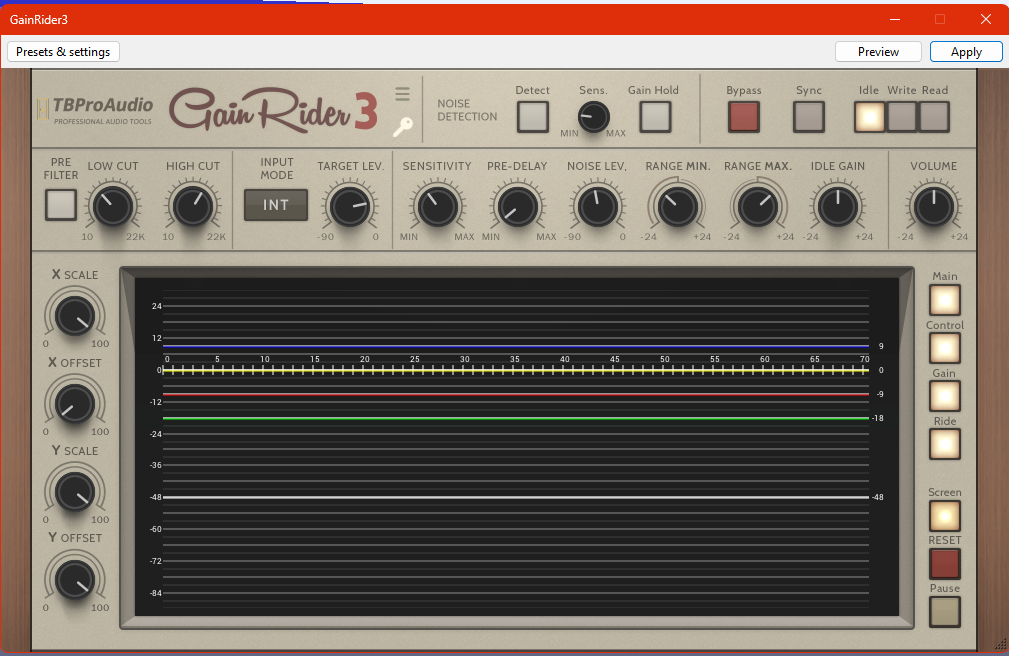Screen dimensions: 1009x656
Task: Click the Target Lev. knob
Action: 350,207
